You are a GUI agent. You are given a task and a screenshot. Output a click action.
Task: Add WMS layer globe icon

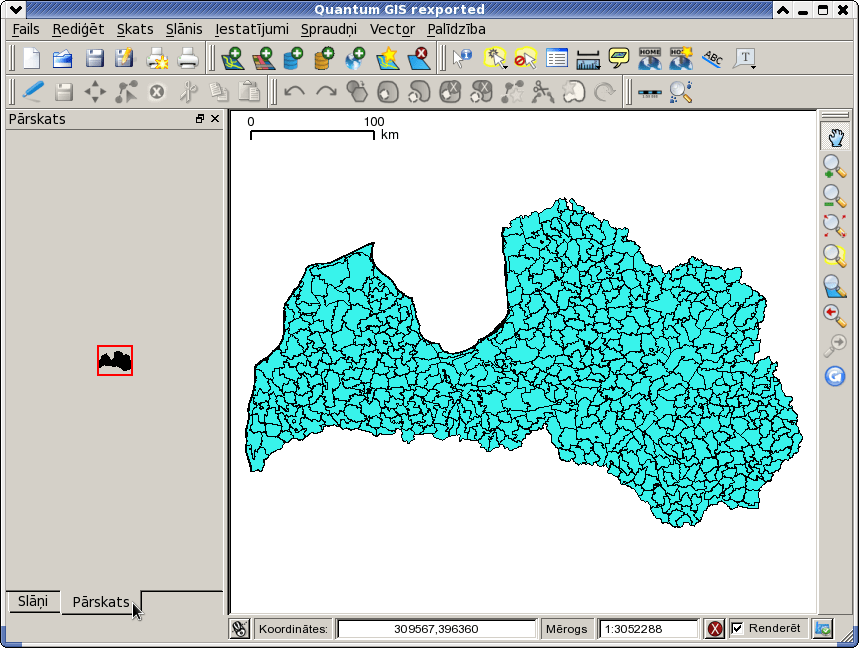click(356, 59)
